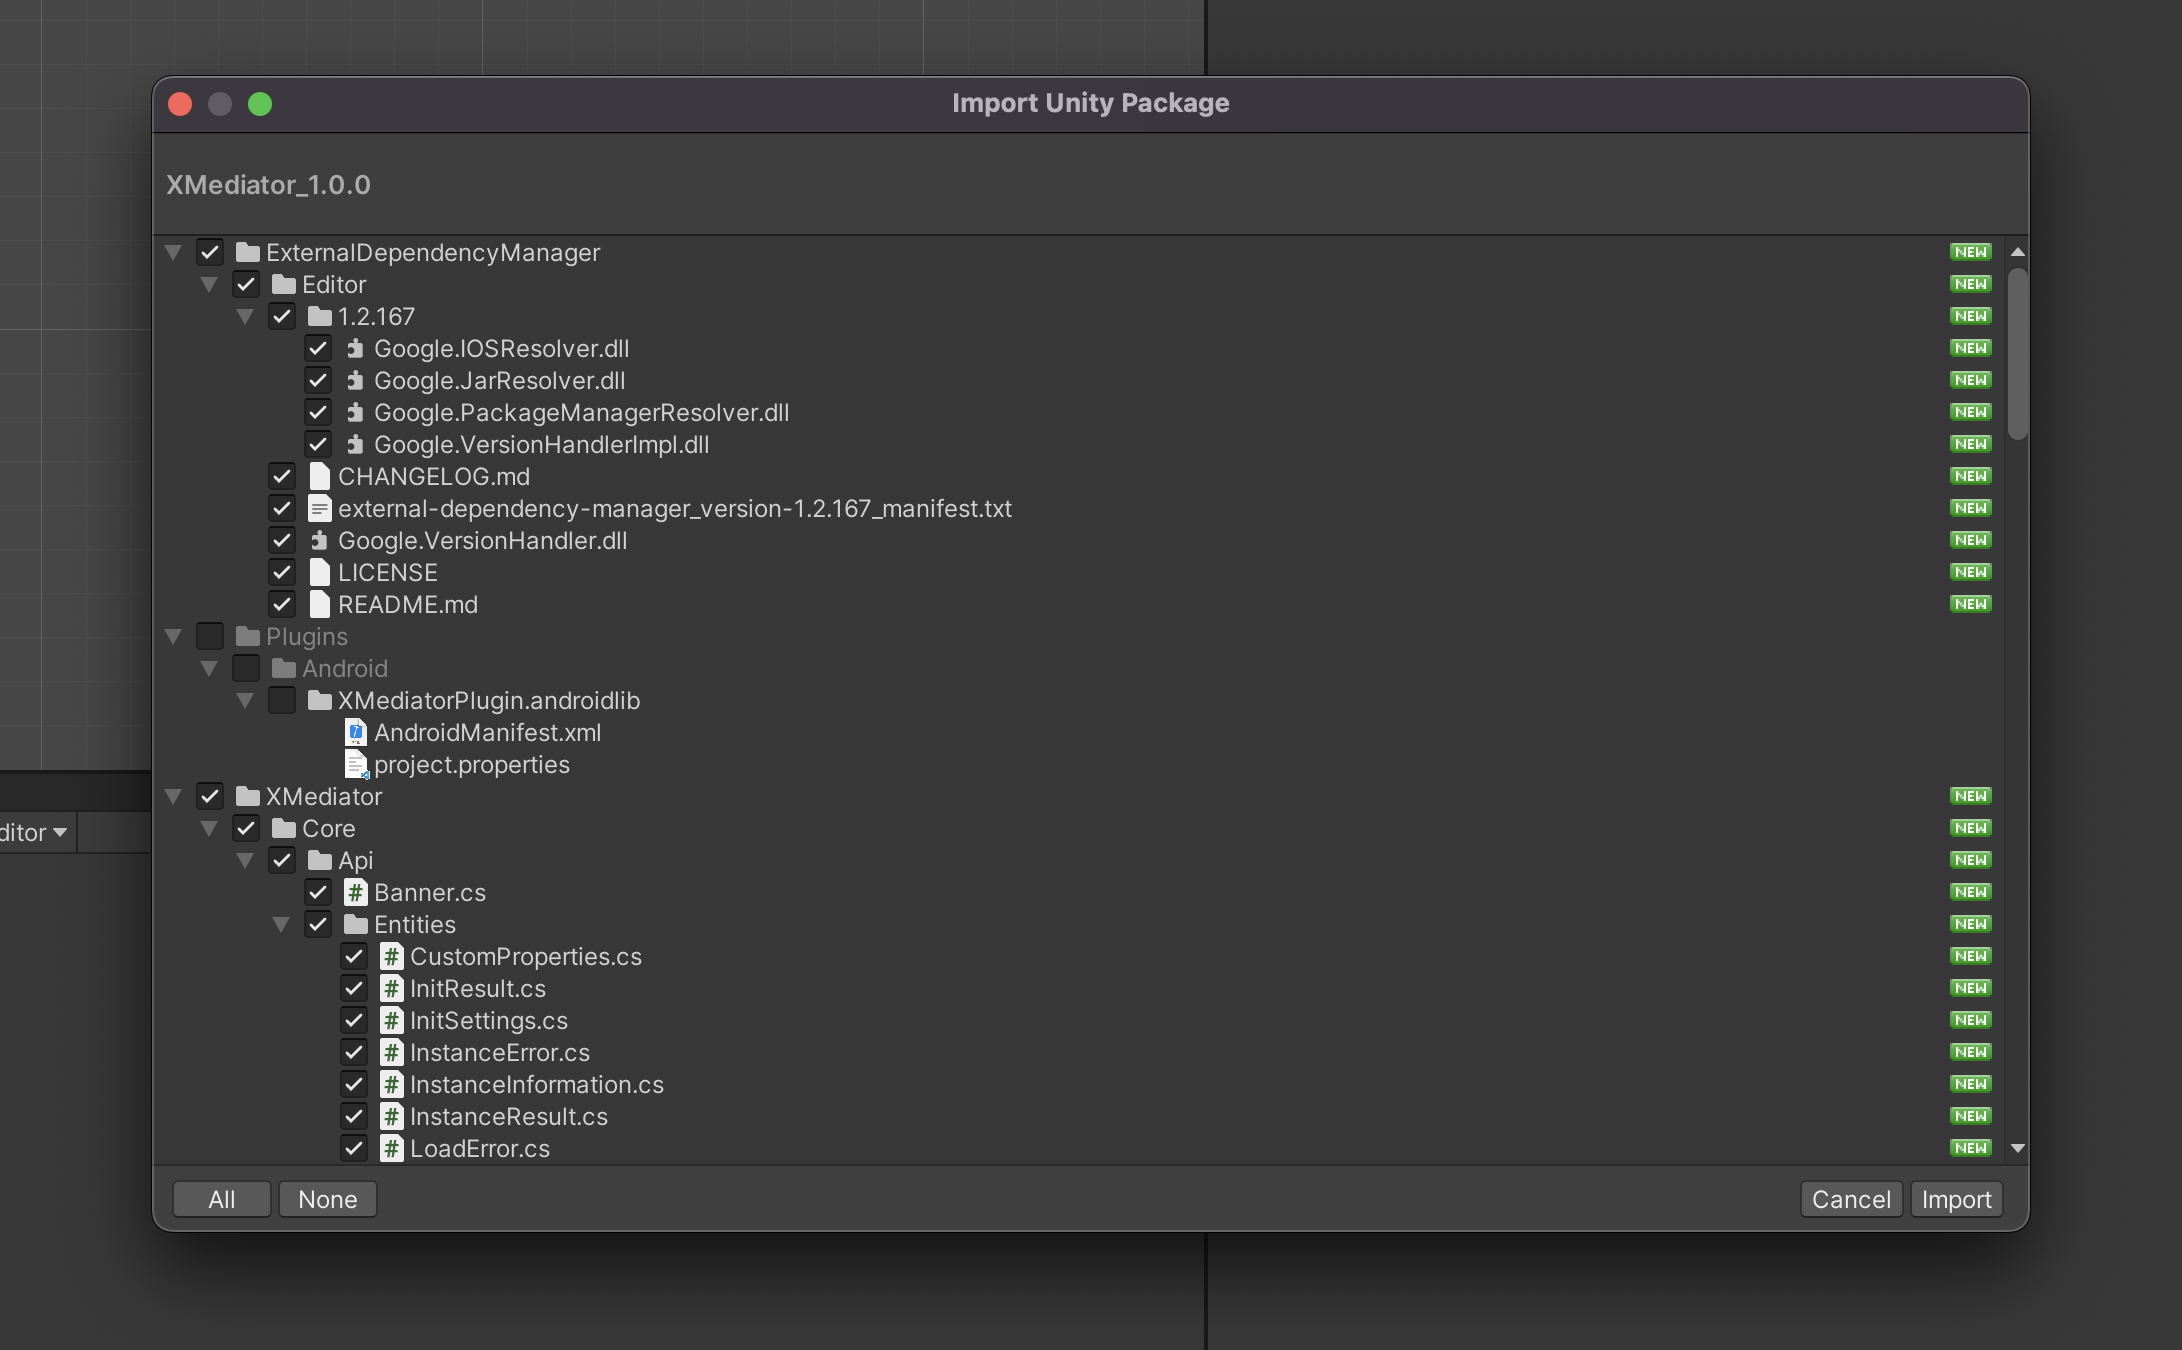Click the XMediatorPlugin.androidlib folder icon
This screenshot has height=1350, width=2182.
click(319, 701)
